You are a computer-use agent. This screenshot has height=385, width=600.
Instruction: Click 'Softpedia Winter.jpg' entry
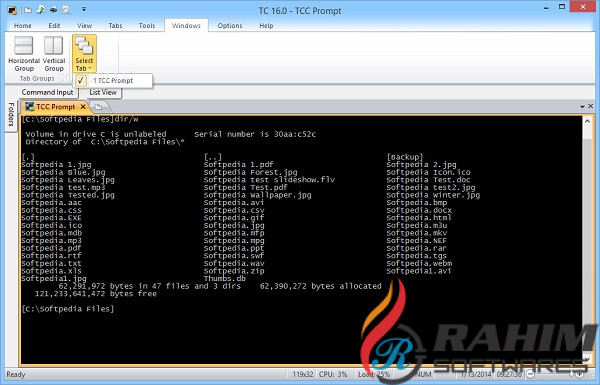[x=433, y=195]
